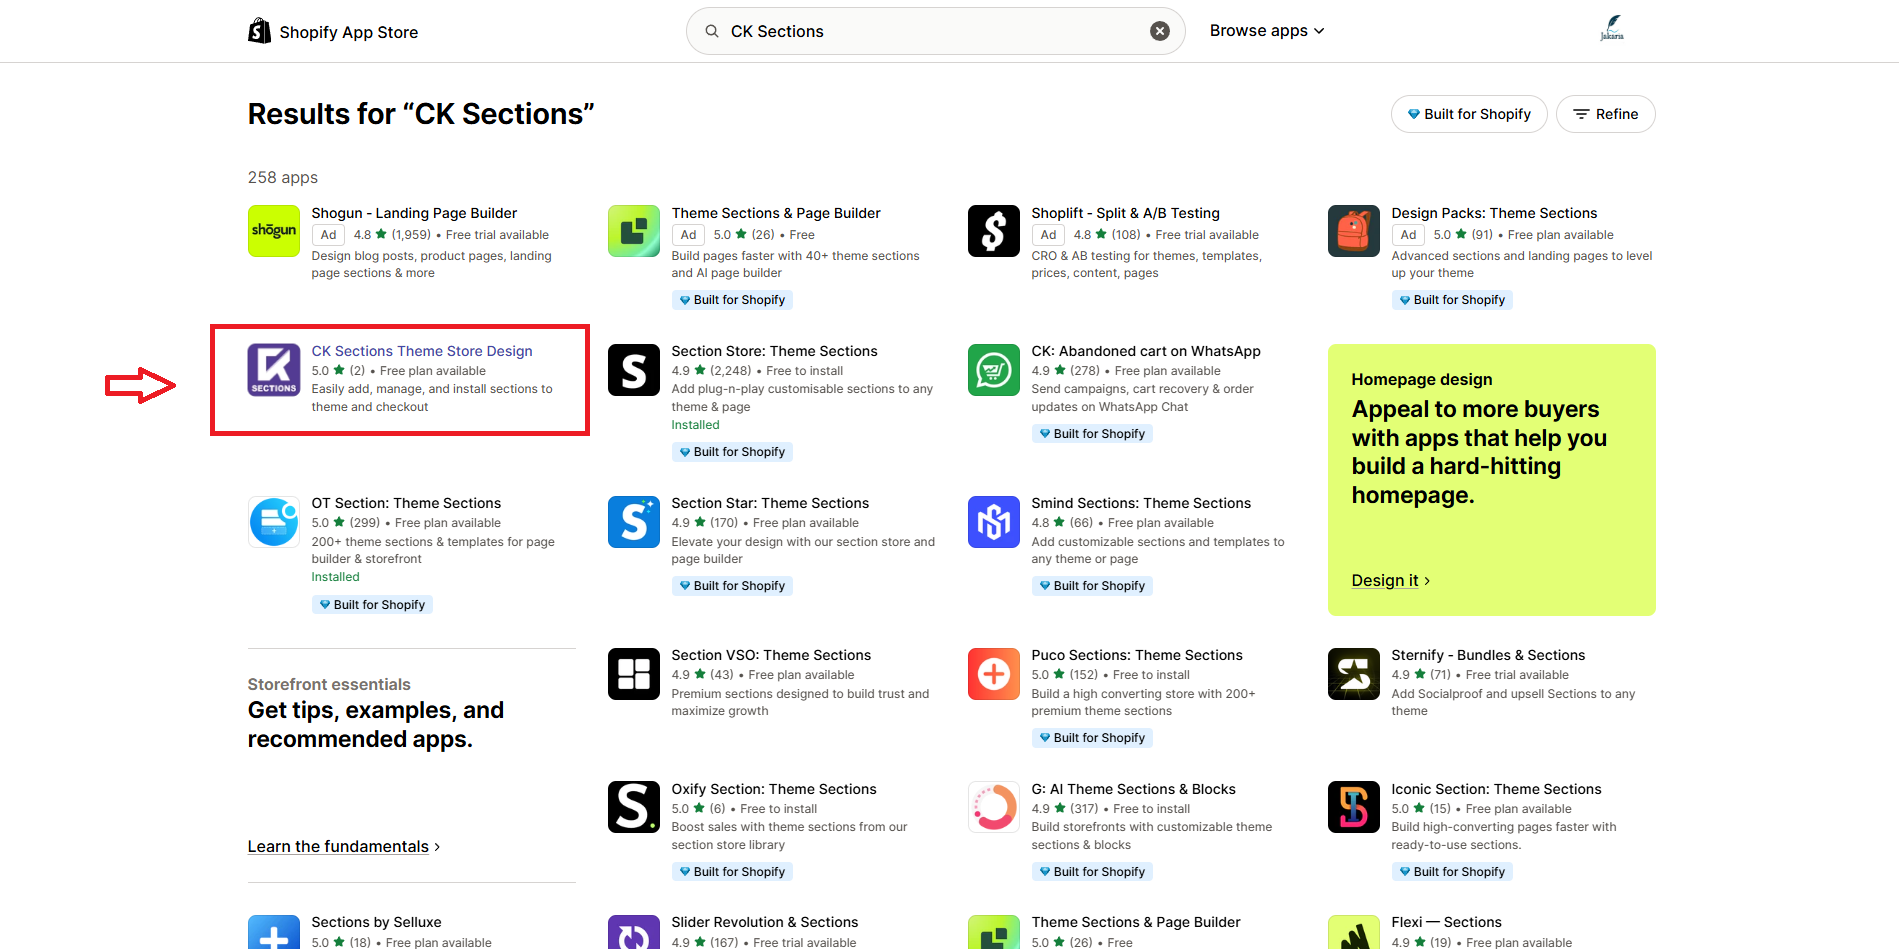1899x949 pixels.
Task: Open the Section VSO grid icon
Action: pyautogui.click(x=633, y=674)
